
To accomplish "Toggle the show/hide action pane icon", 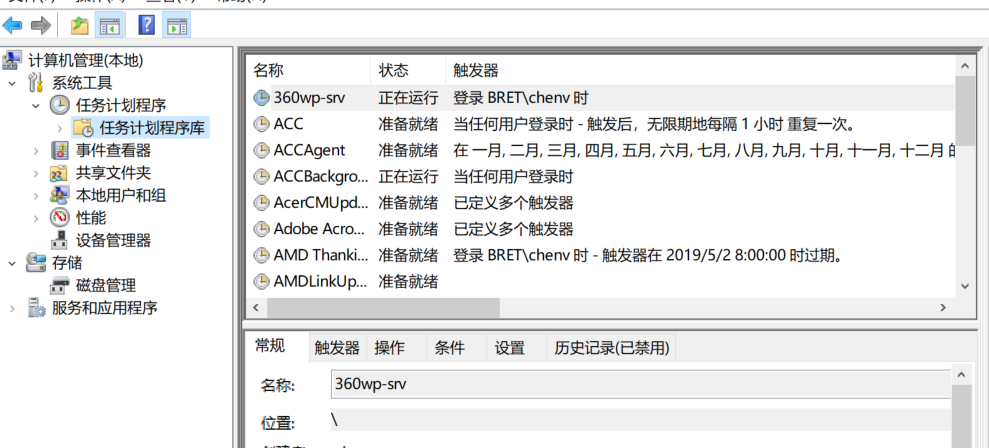I will point(177,25).
